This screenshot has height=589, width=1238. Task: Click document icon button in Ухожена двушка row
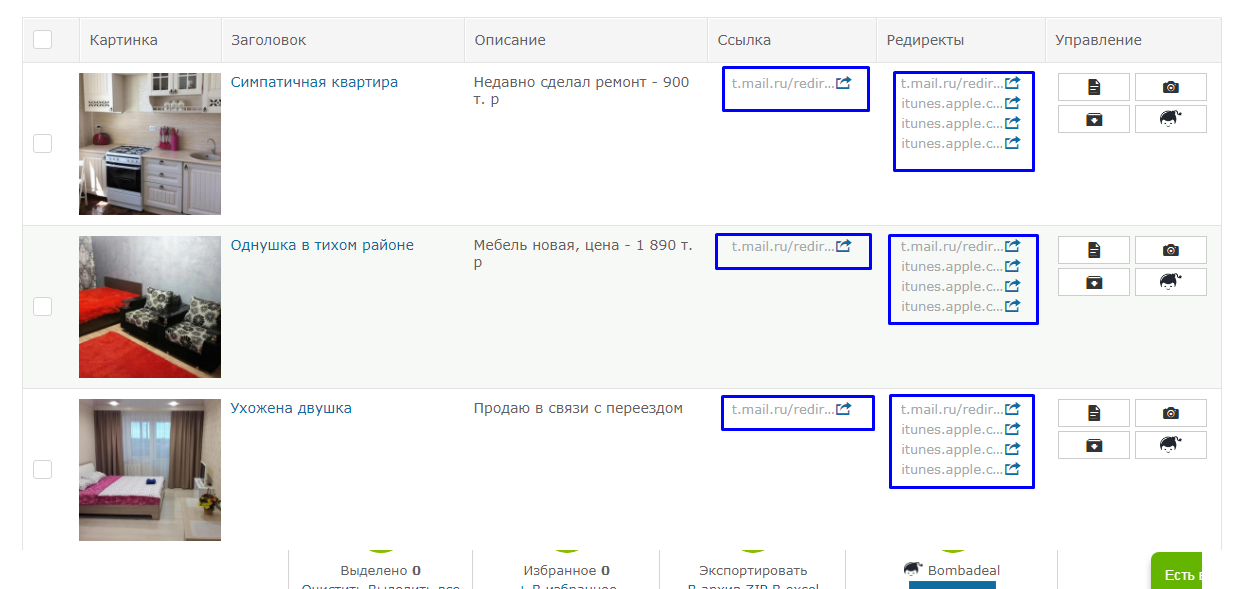1094,413
